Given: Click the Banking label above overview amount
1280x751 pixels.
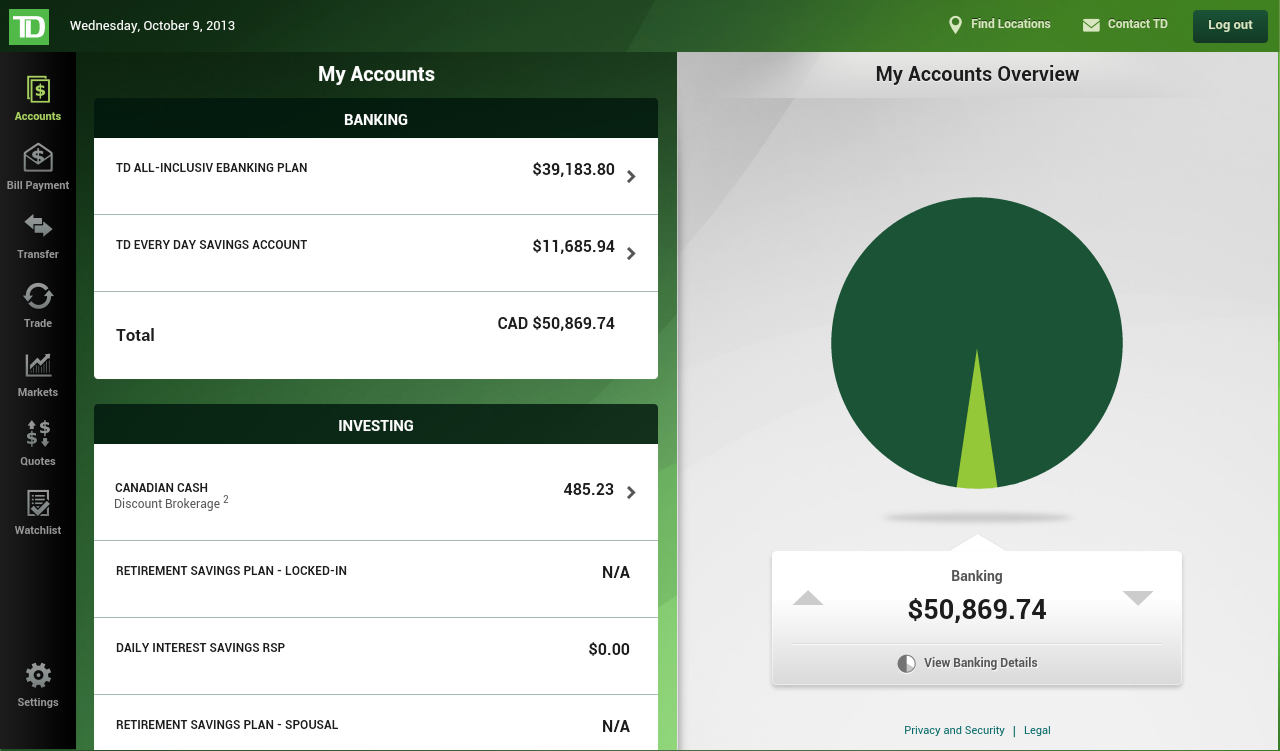Looking at the screenshot, I should 977,576.
